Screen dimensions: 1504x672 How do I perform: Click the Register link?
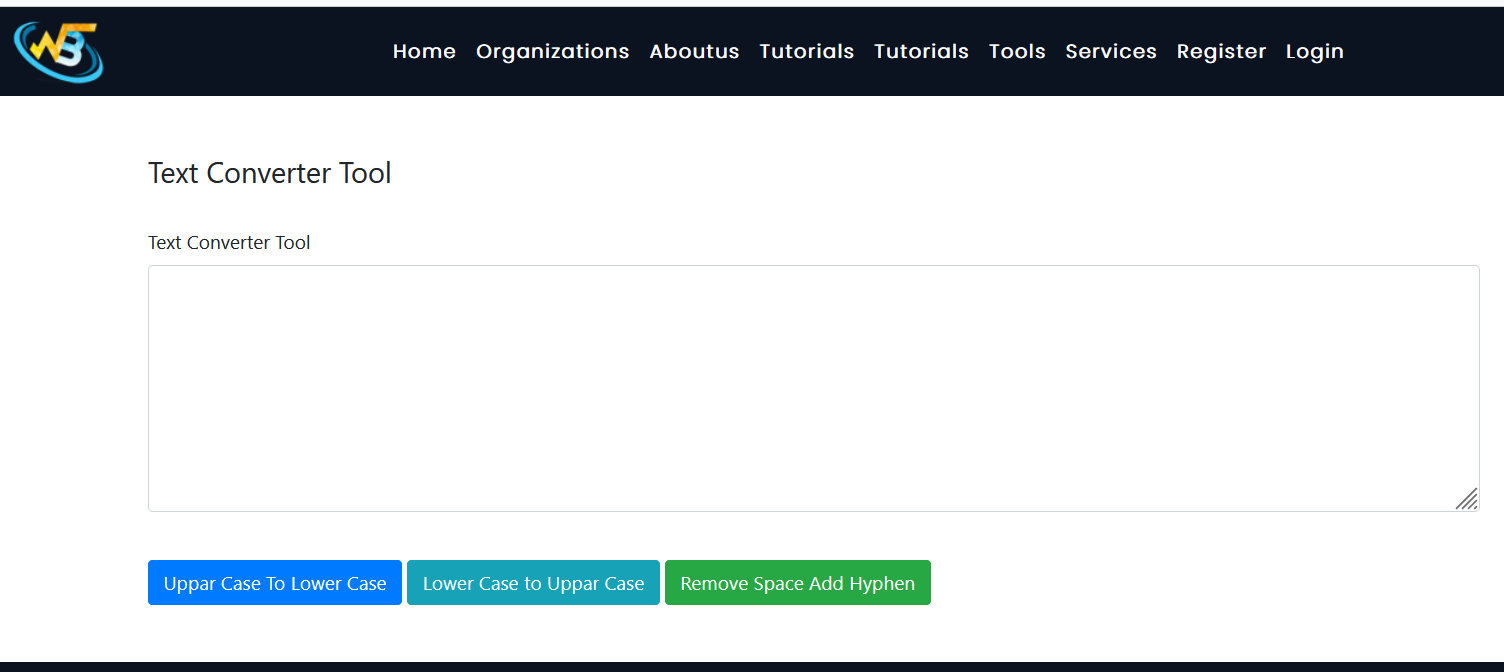pos(1221,51)
